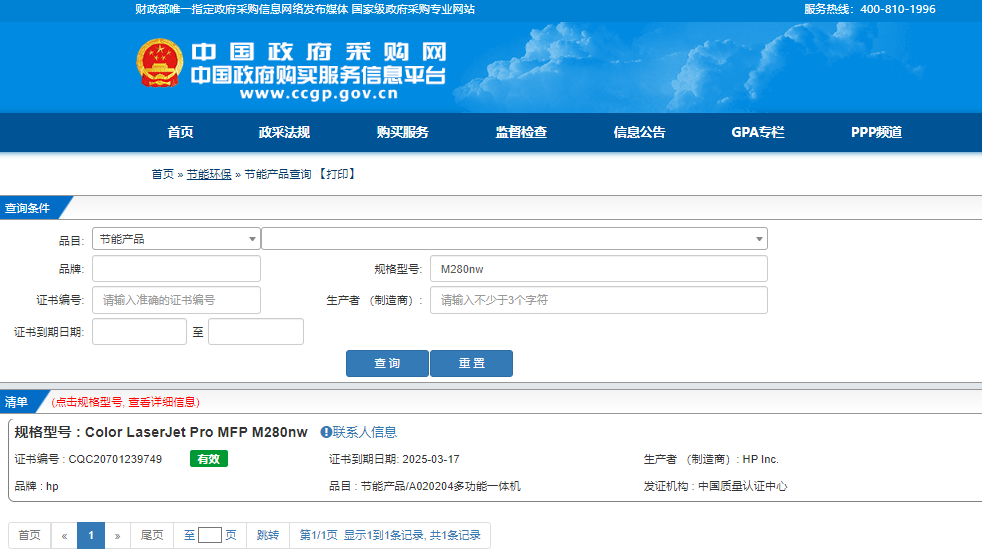982x552 pixels.
Task: Focus the 规格型号 field containing M280nw
Action: pos(599,269)
